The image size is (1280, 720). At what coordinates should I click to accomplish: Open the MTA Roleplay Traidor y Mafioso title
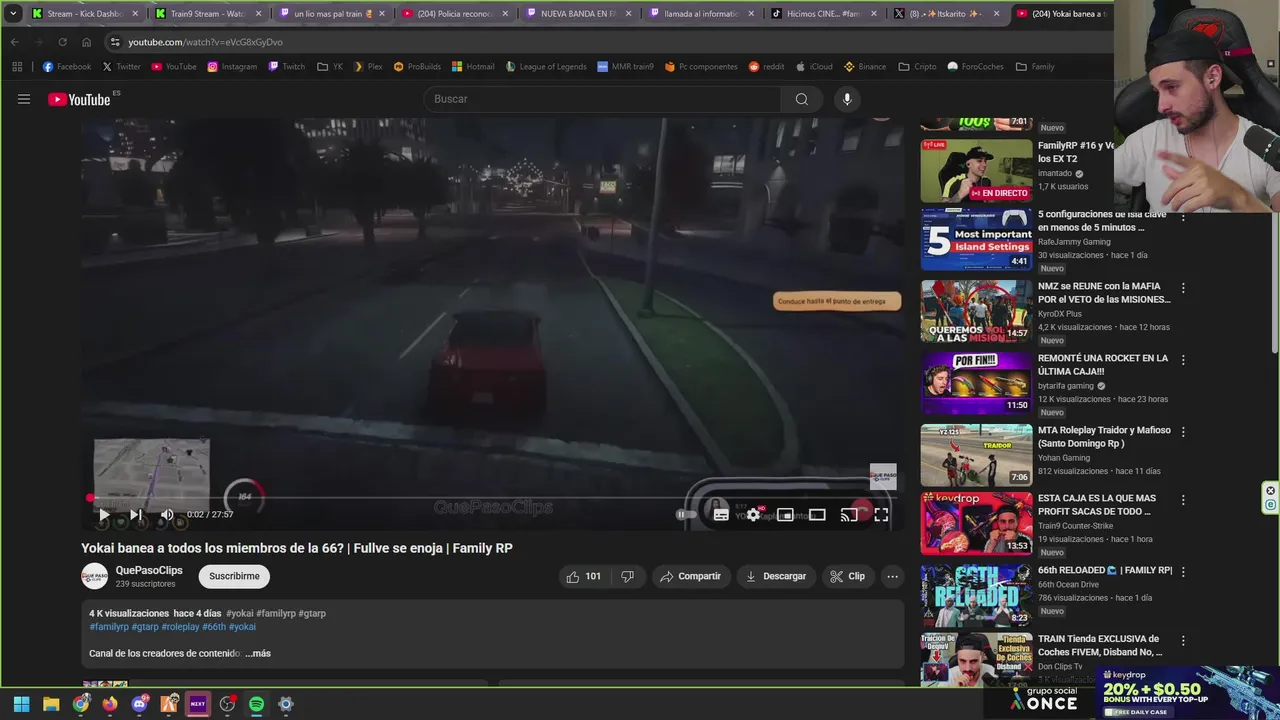pyautogui.click(x=1104, y=437)
